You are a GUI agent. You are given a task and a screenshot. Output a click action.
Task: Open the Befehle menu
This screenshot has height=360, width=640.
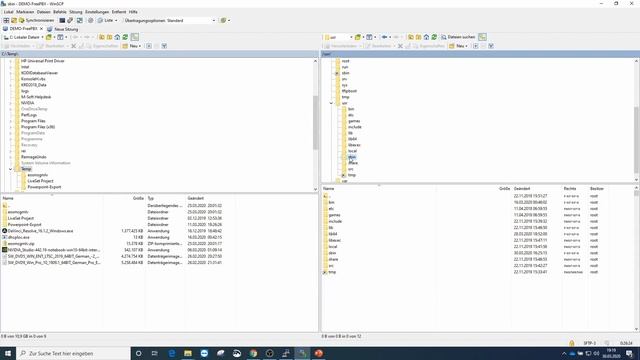point(60,12)
